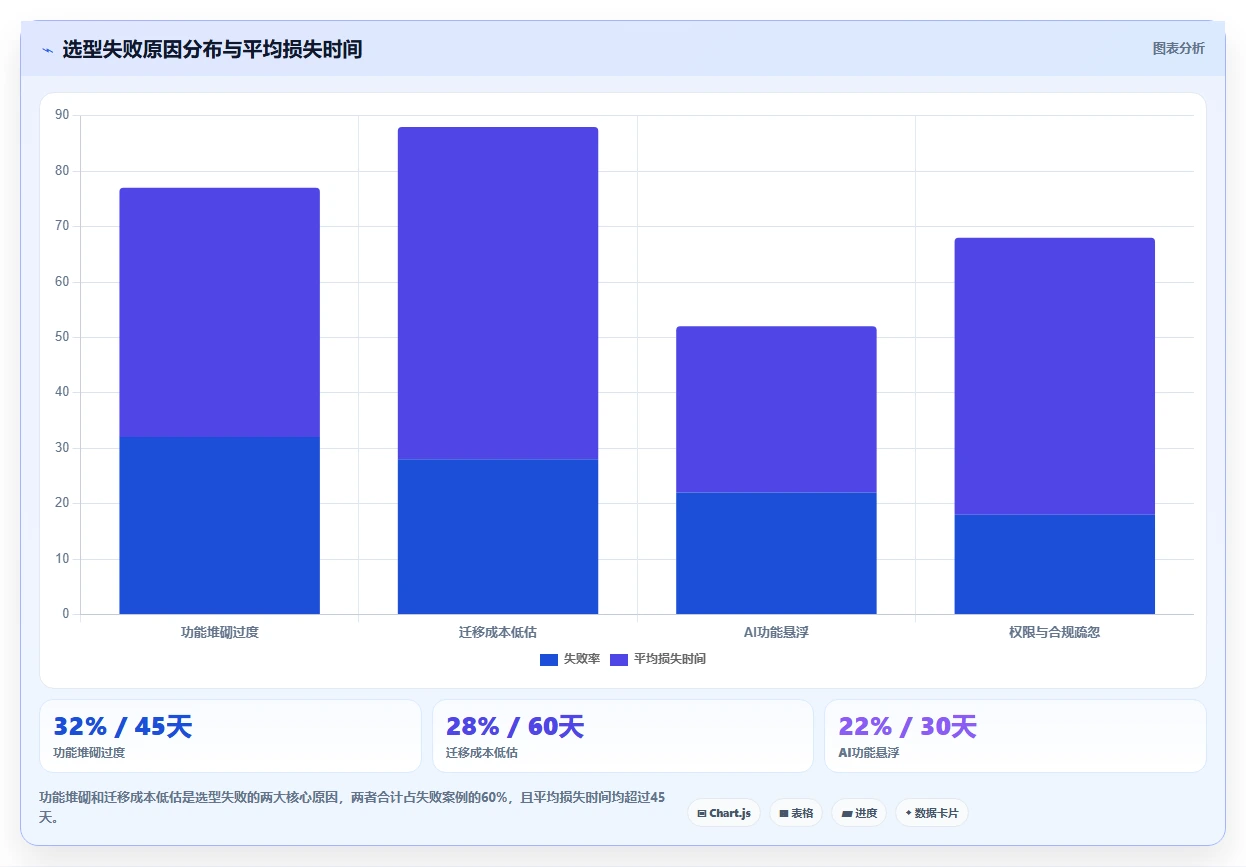Click the blue 失败率 bar for 权限与合规疏忽
This screenshot has width=1246, height=867.
[1054, 564]
